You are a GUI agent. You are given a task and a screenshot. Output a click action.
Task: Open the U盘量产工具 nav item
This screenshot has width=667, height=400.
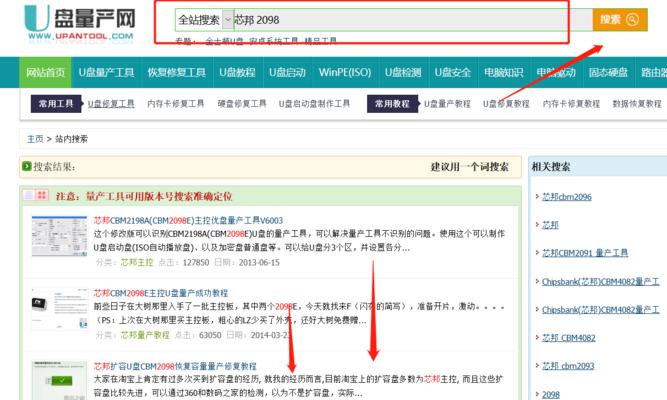pyautogui.click(x=106, y=72)
